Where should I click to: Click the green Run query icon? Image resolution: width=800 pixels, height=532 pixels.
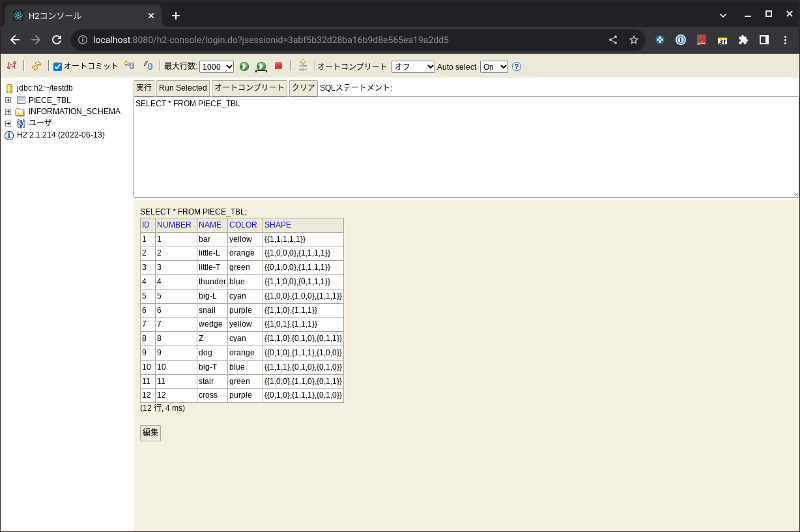pos(244,66)
